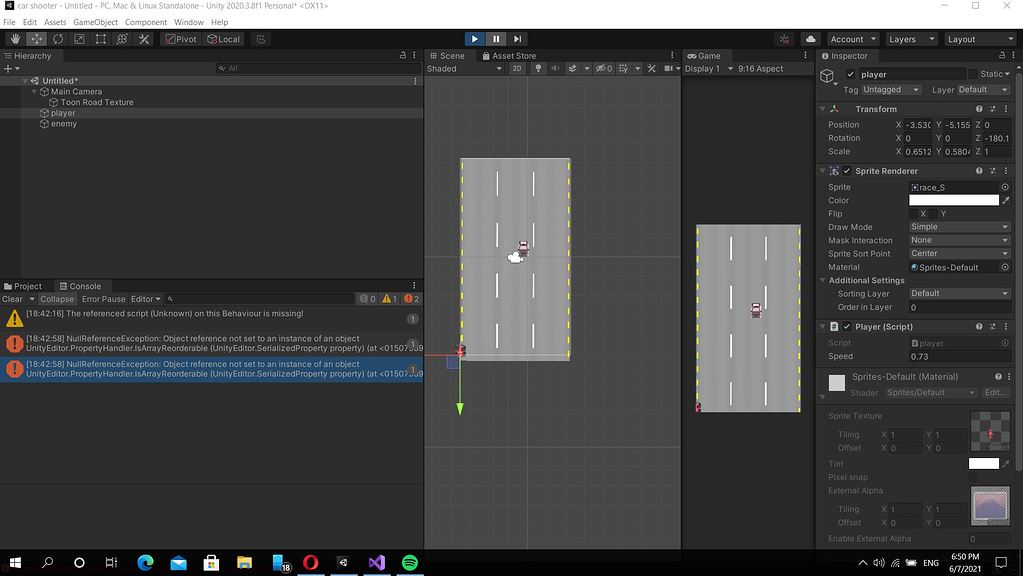This screenshot has height=576, width=1023.
Task: Toggle the Static checkbox
Action: coord(973,74)
